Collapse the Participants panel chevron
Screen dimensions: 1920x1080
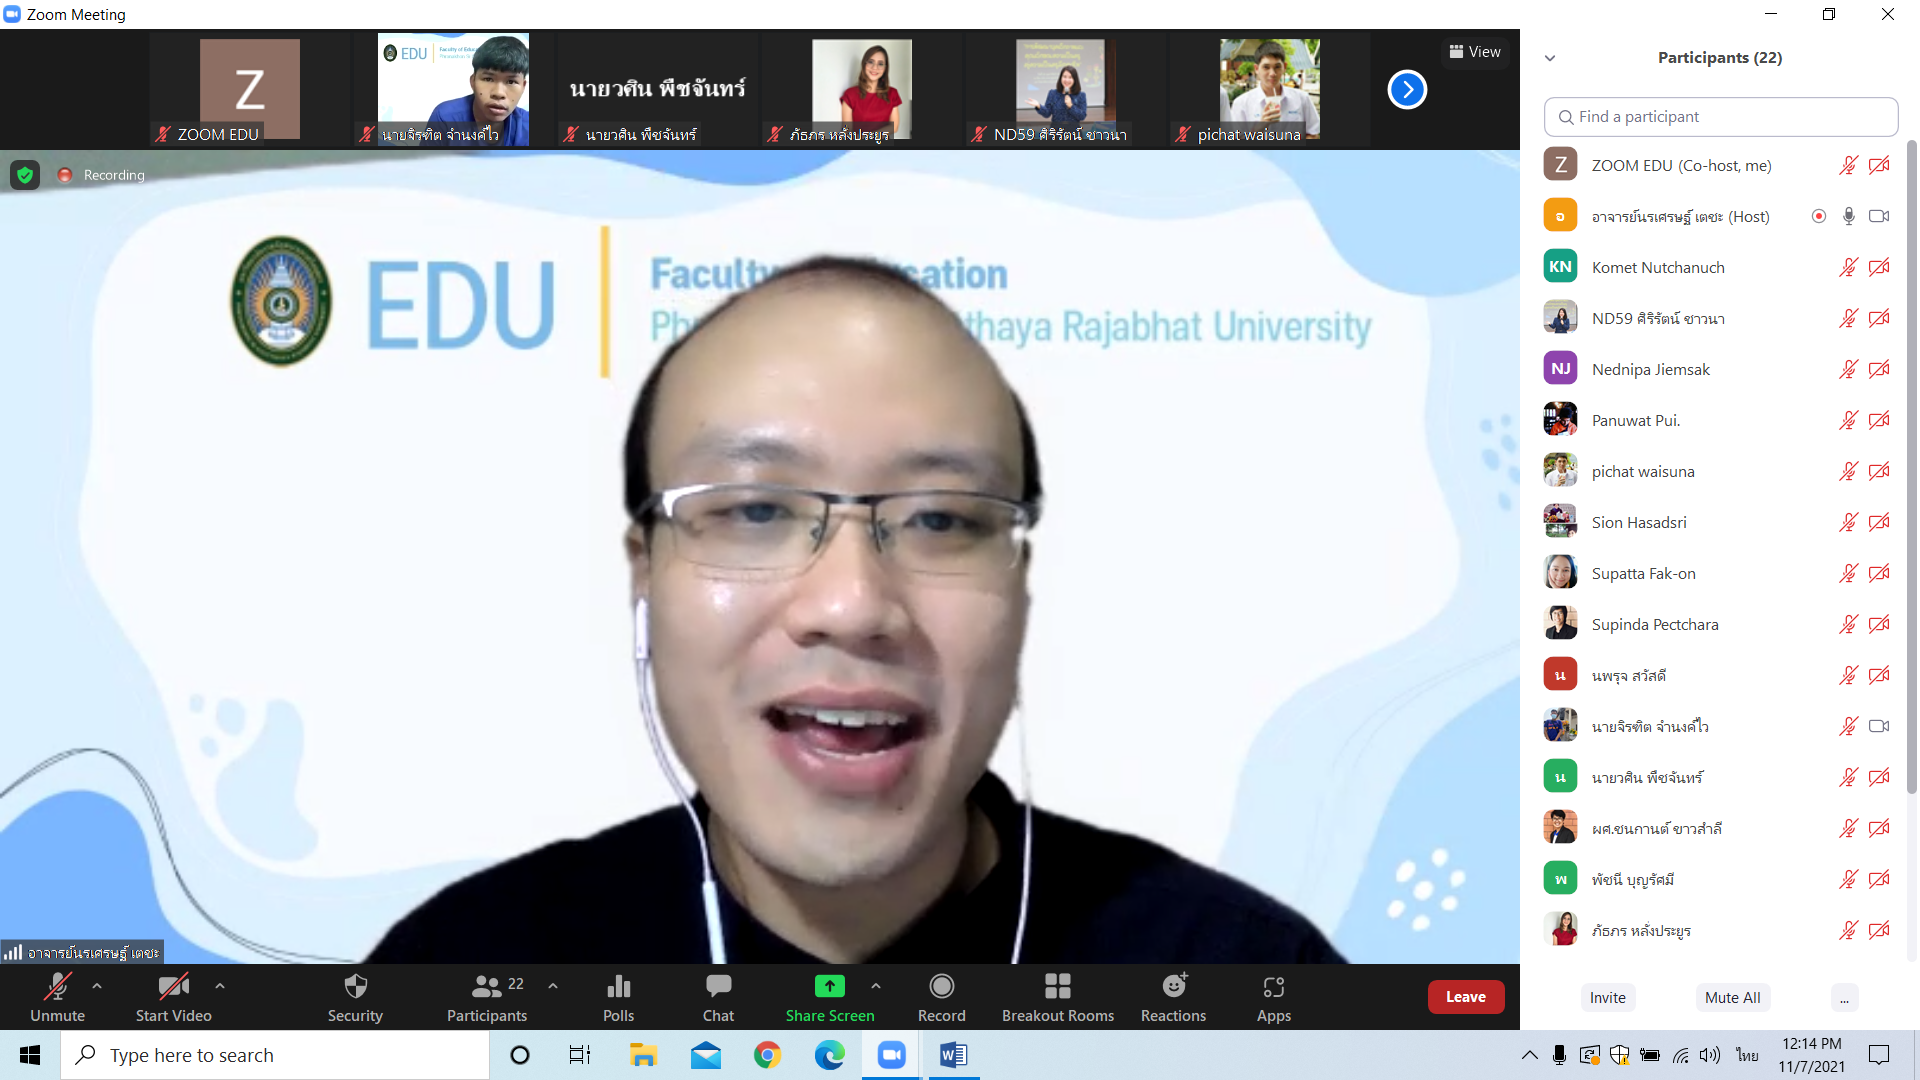pyautogui.click(x=1550, y=58)
